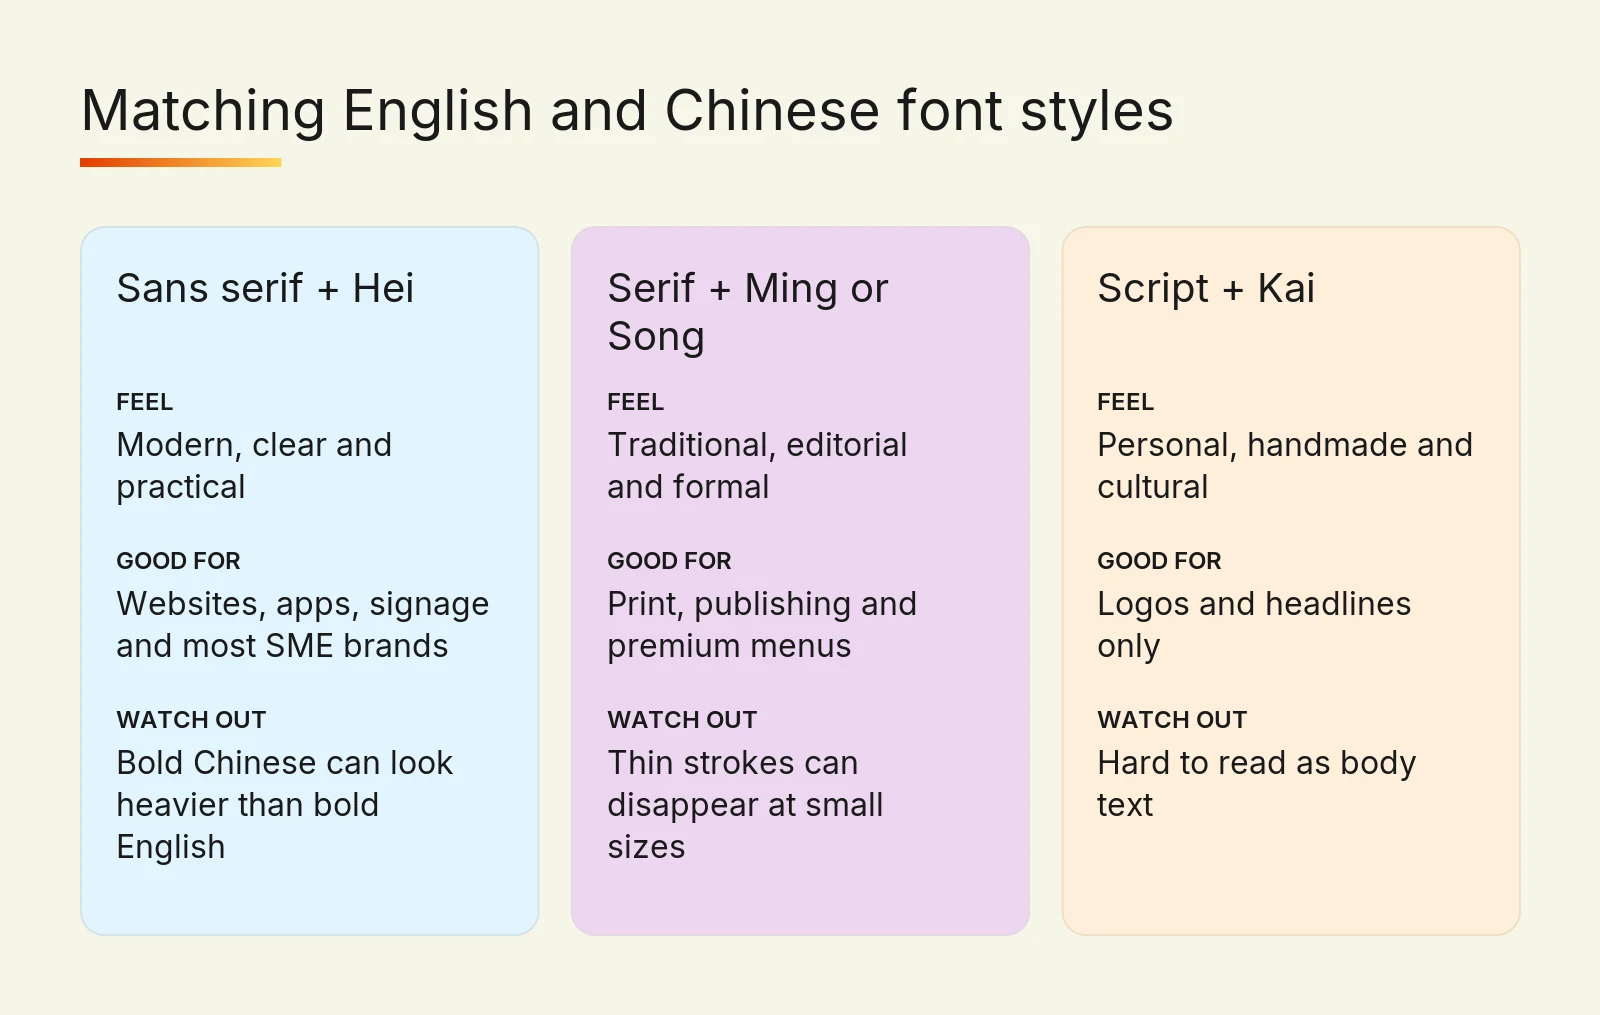Click the FEEL label in Script card

pos(1126,402)
